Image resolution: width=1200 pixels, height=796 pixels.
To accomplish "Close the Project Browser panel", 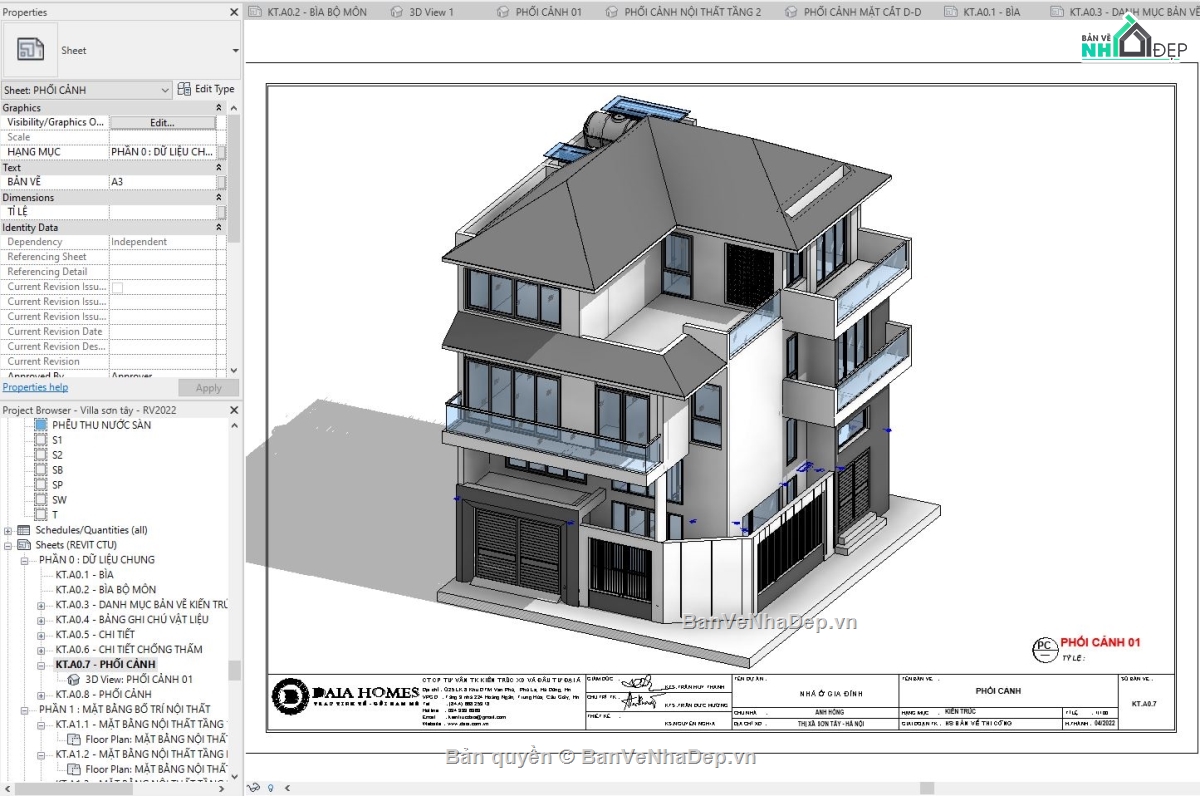I will (233, 410).
